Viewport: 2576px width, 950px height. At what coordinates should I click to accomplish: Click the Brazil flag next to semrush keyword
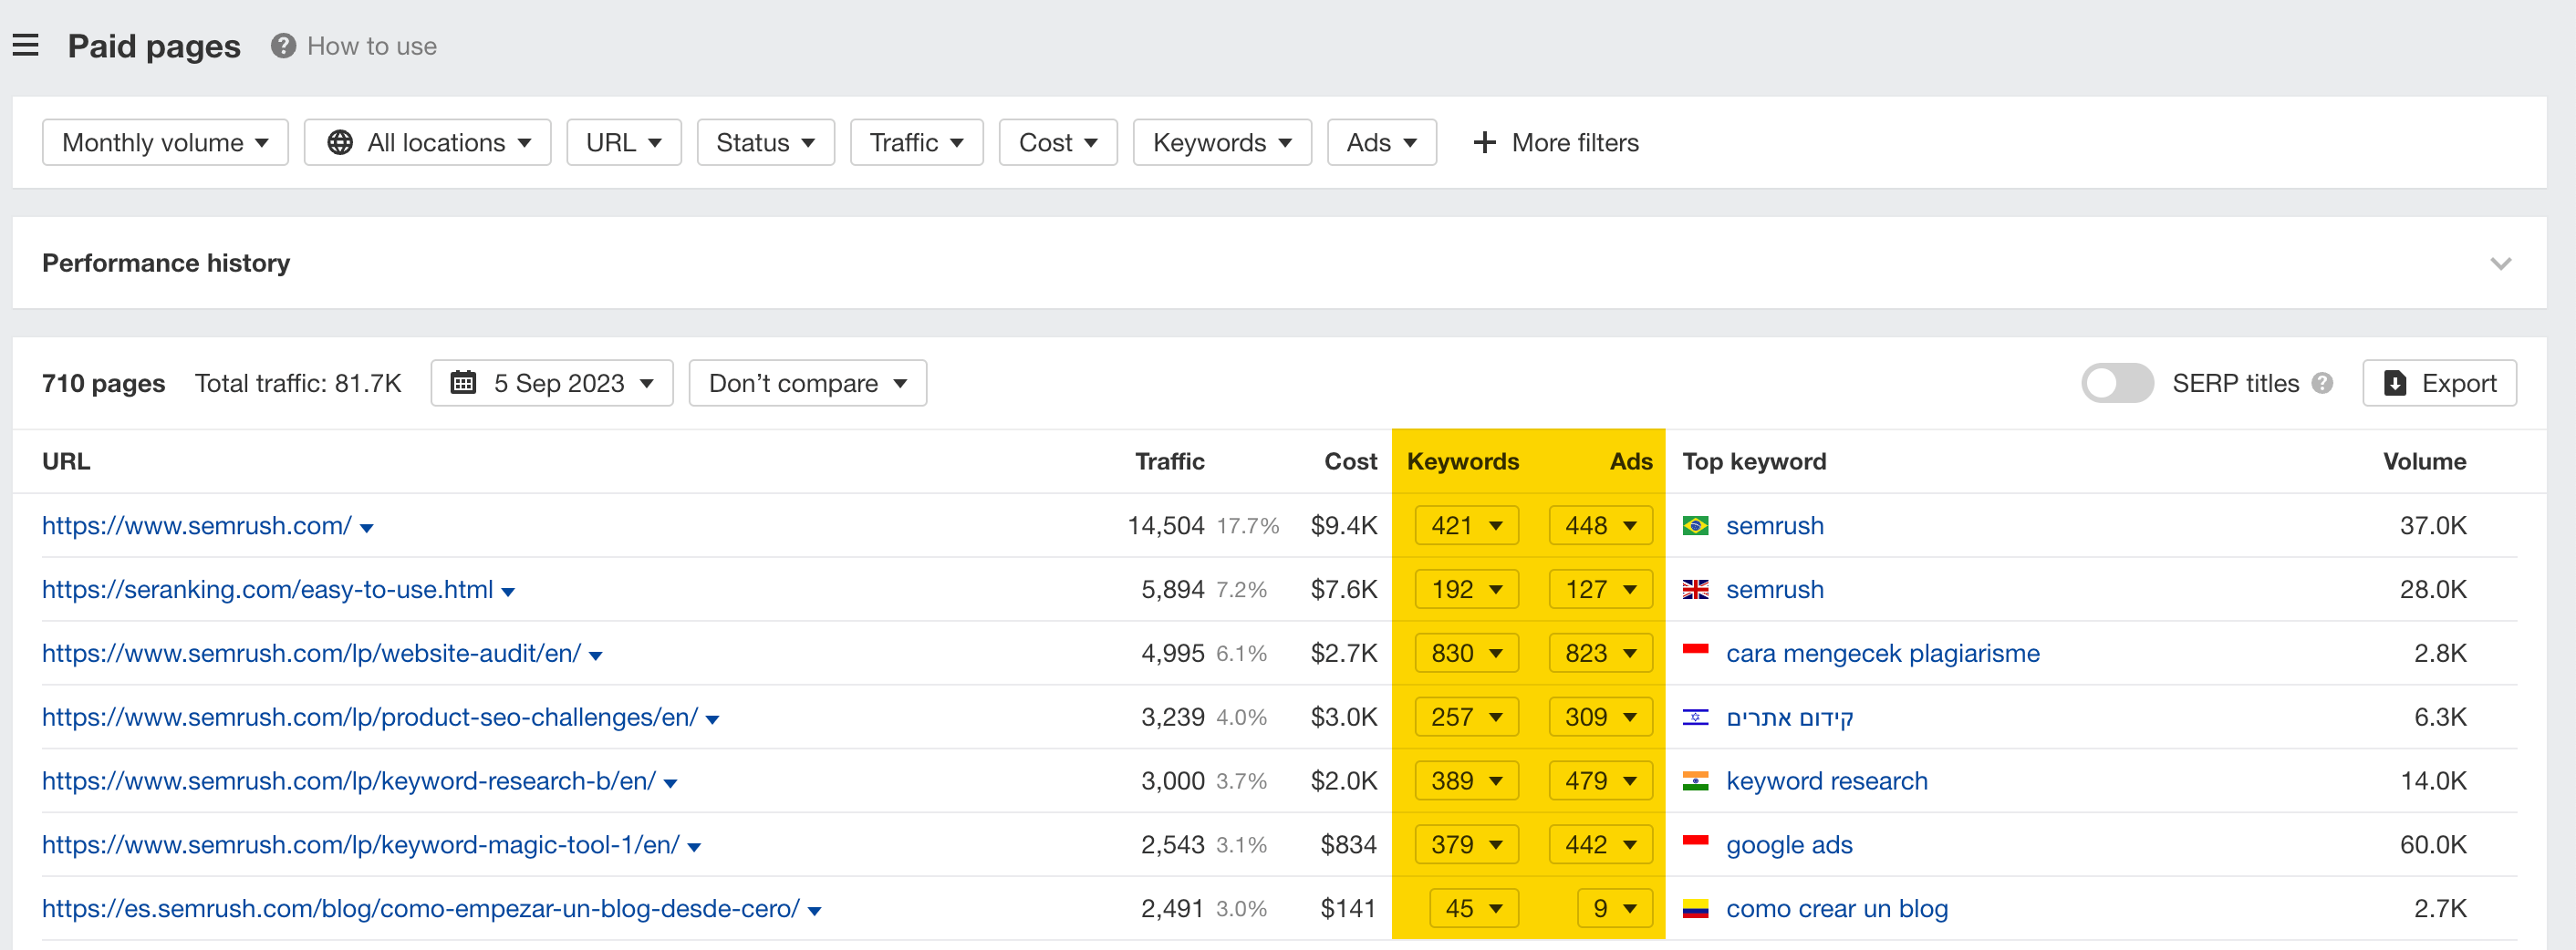(1697, 525)
